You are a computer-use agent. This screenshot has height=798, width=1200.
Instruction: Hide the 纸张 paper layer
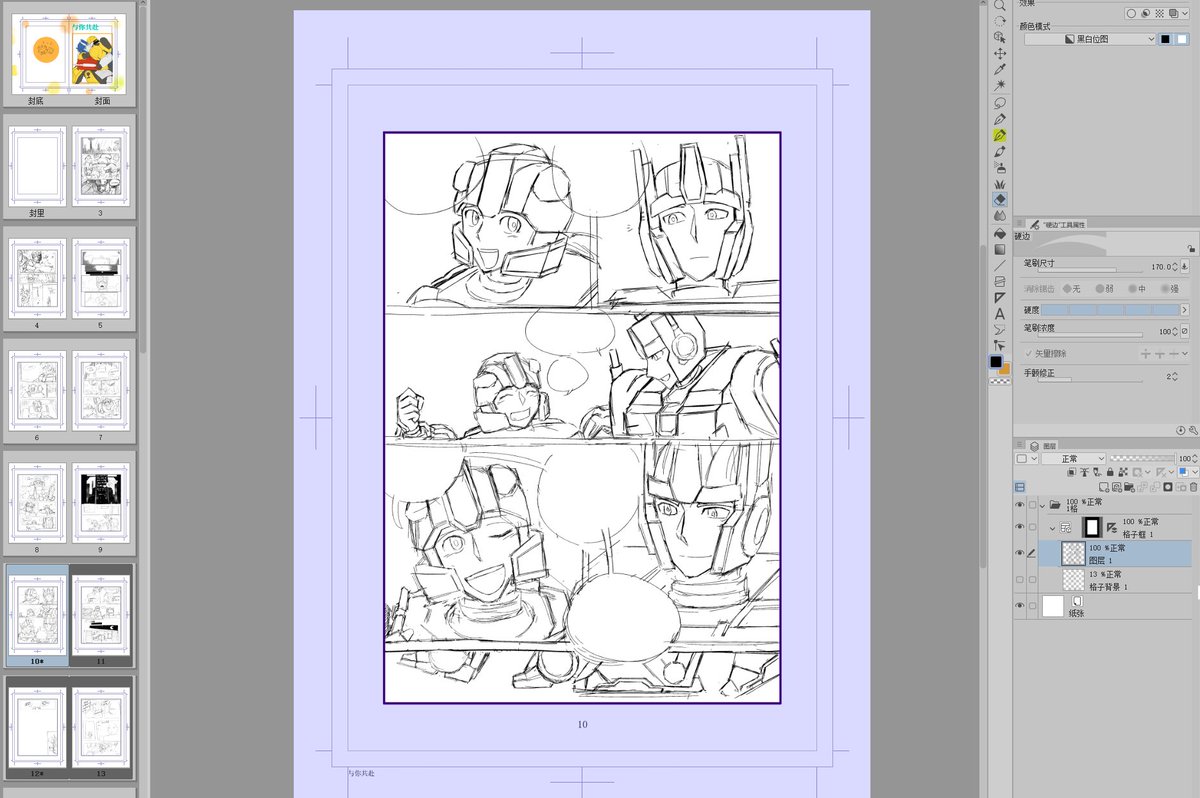click(x=1019, y=606)
